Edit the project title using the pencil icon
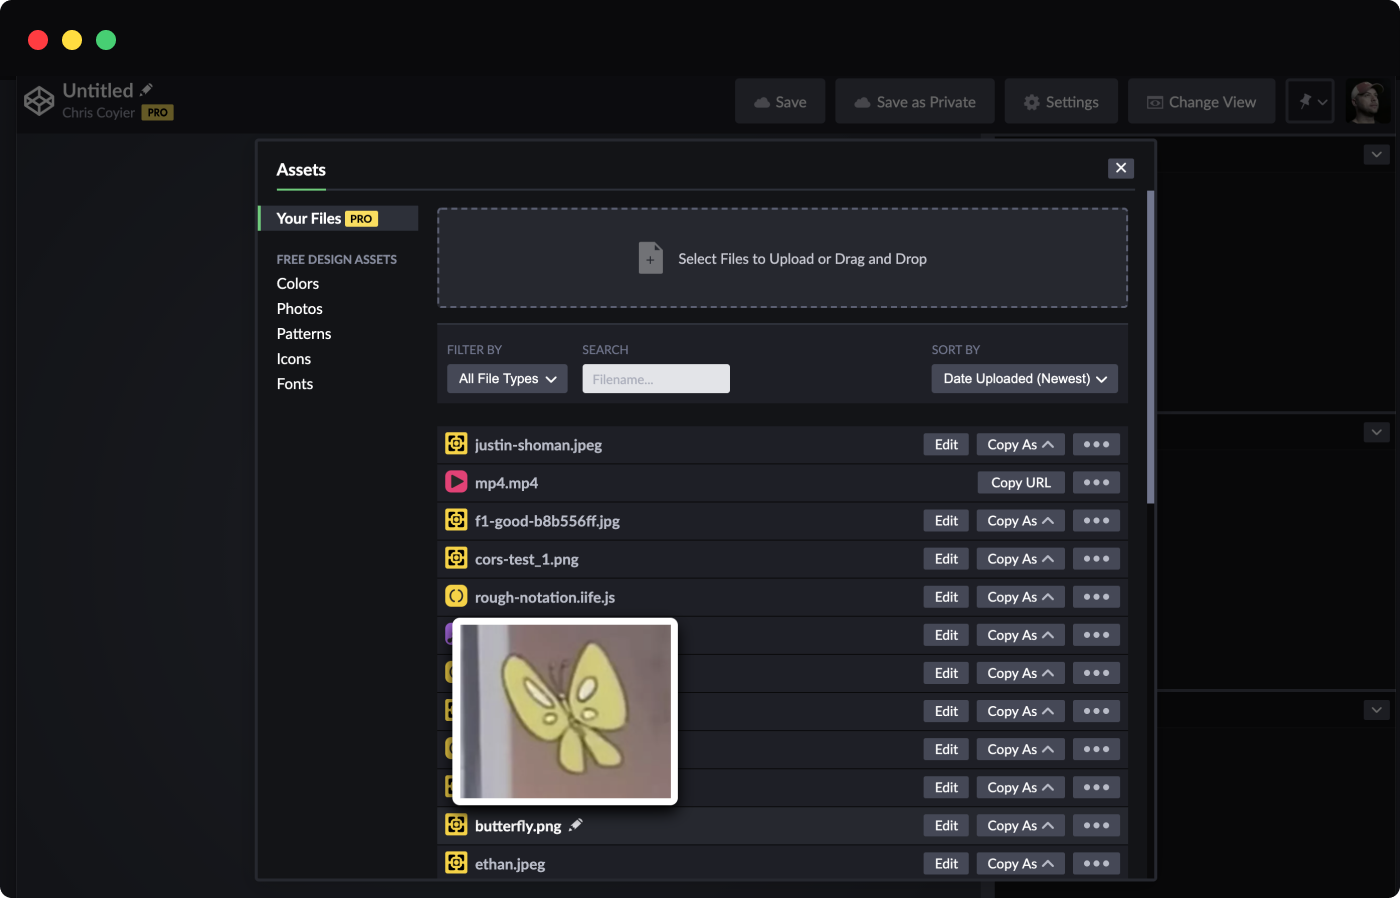The height and width of the screenshot is (898, 1400). (x=146, y=89)
